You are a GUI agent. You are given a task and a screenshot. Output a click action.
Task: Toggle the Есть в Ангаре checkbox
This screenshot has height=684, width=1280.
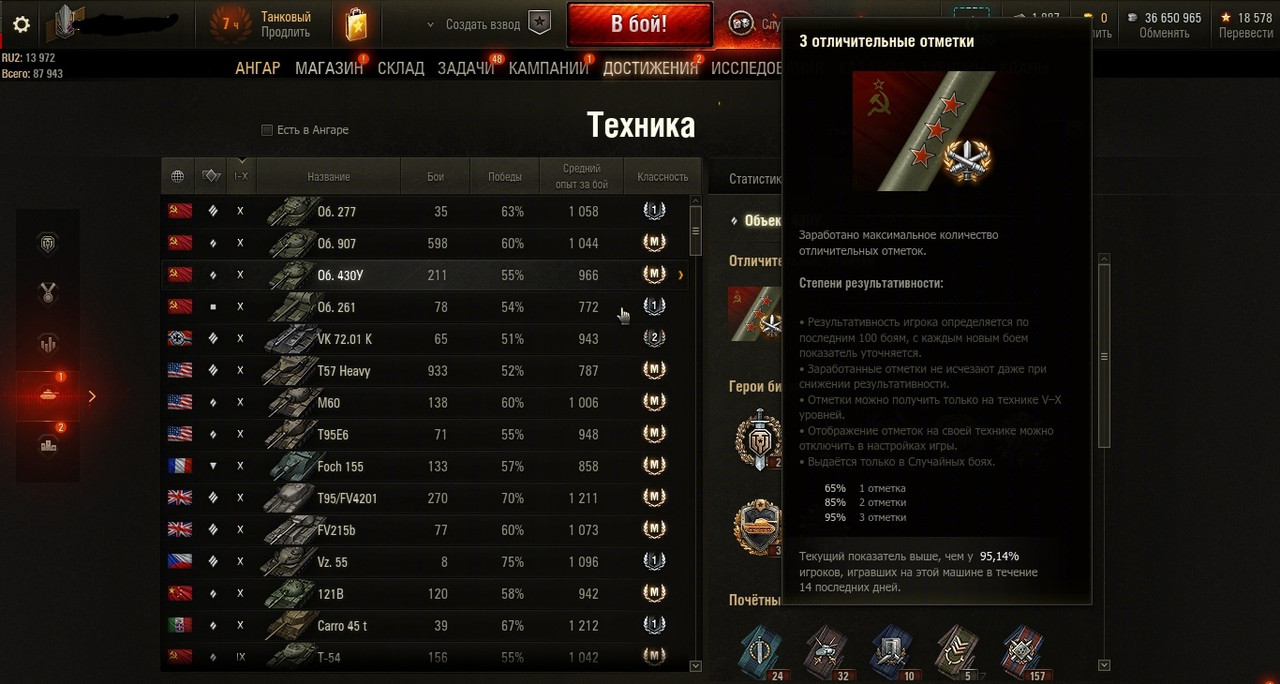pos(267,130)
